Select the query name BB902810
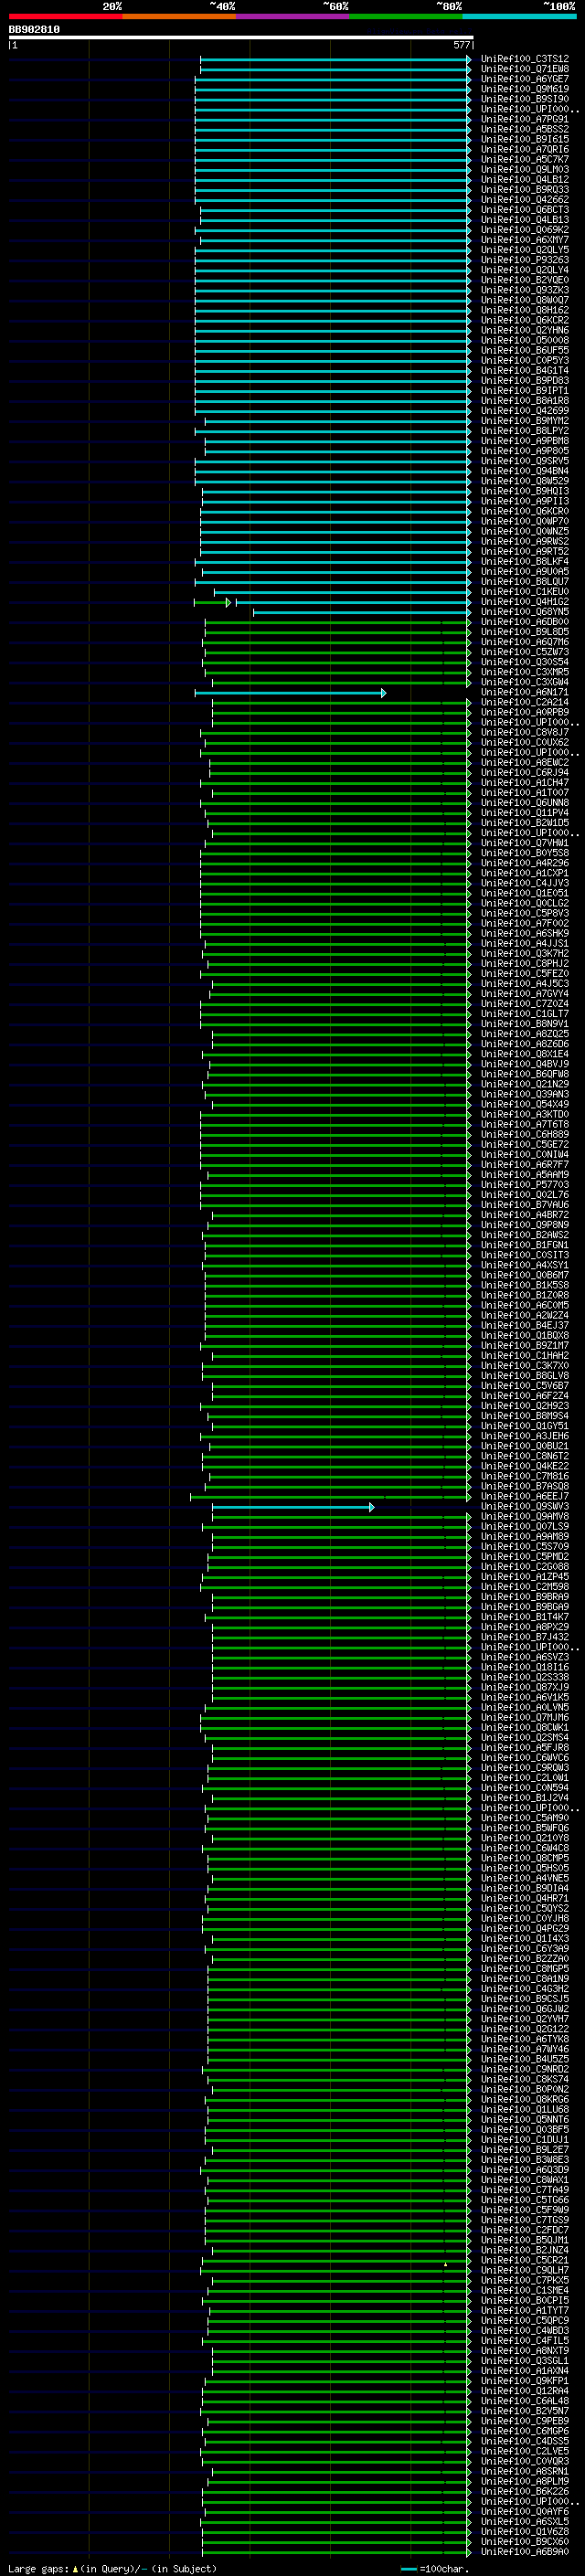This screenshot has height=2576, width=585. [x=34, y=30]
